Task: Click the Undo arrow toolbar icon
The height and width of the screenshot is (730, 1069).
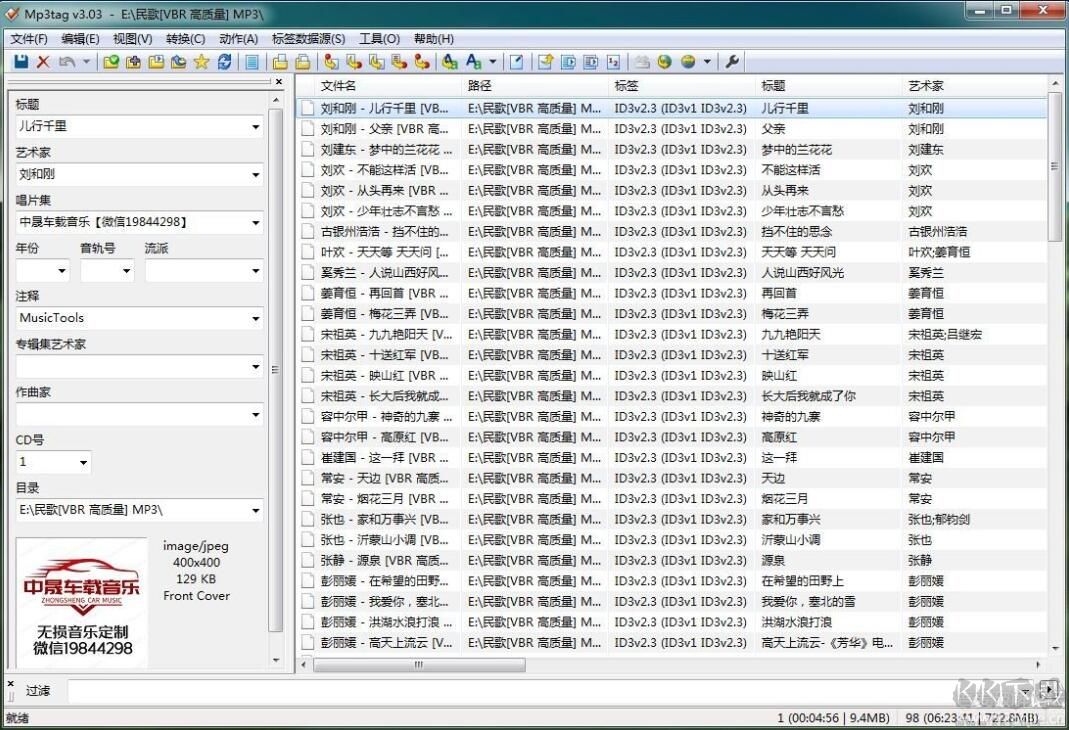Action: [x=66, y=62]
